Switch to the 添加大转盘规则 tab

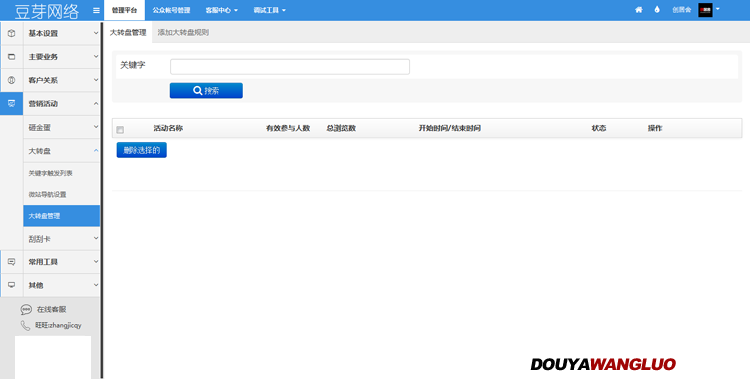pyautogui.click(x=183, y=33)
